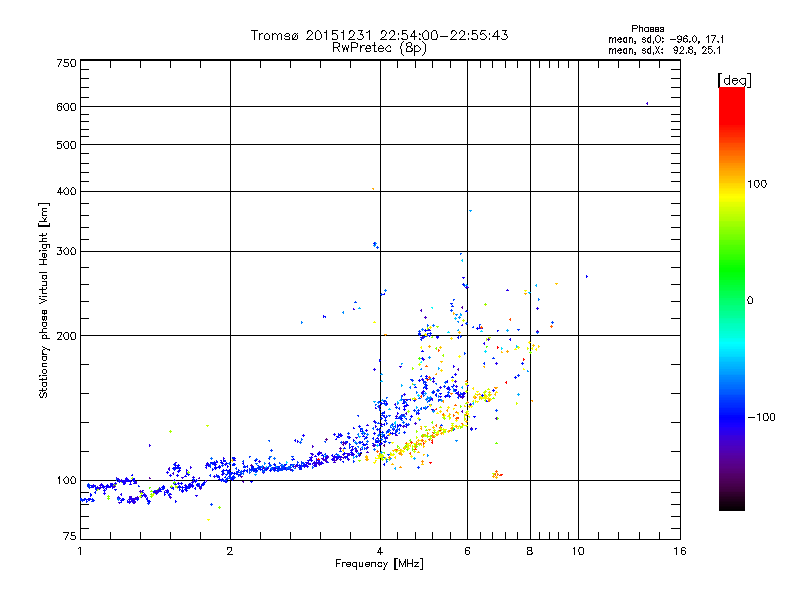Screen dimensions: 800x600
Task: Click the 'mean, sd,X: 92.8, 25.1' line
Action: click(664, 51)
